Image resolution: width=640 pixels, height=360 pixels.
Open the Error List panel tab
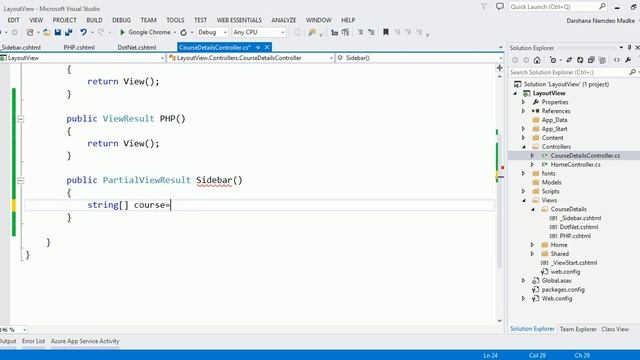33,341
